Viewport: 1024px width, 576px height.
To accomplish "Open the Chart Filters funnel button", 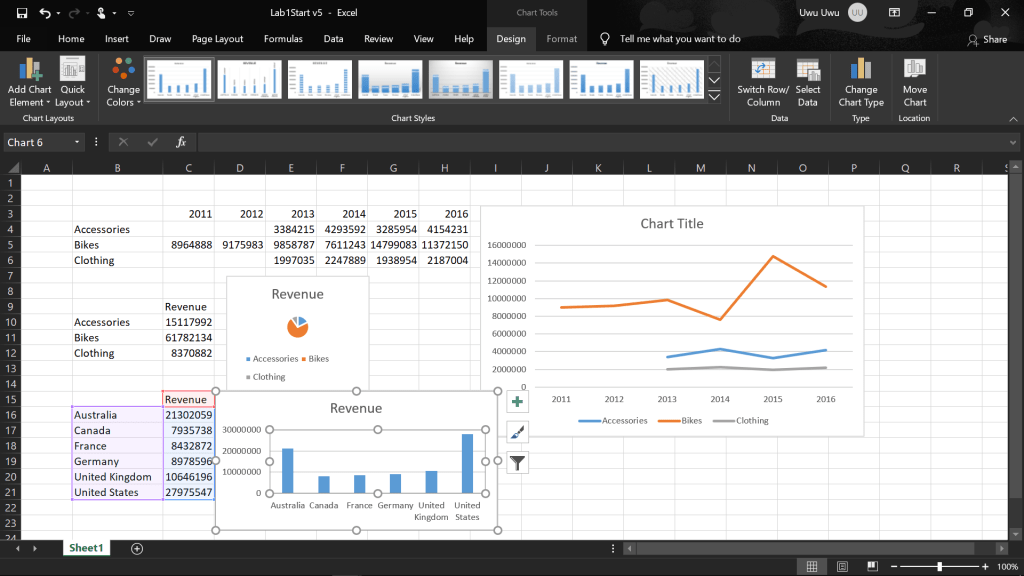I will tap(517, 462).
